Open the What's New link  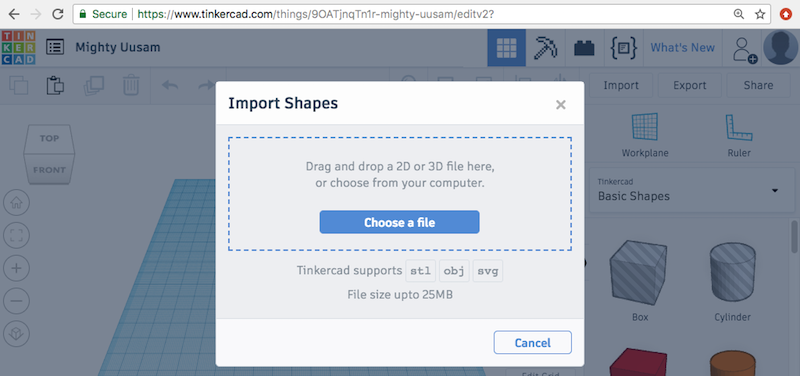(683, 48)
